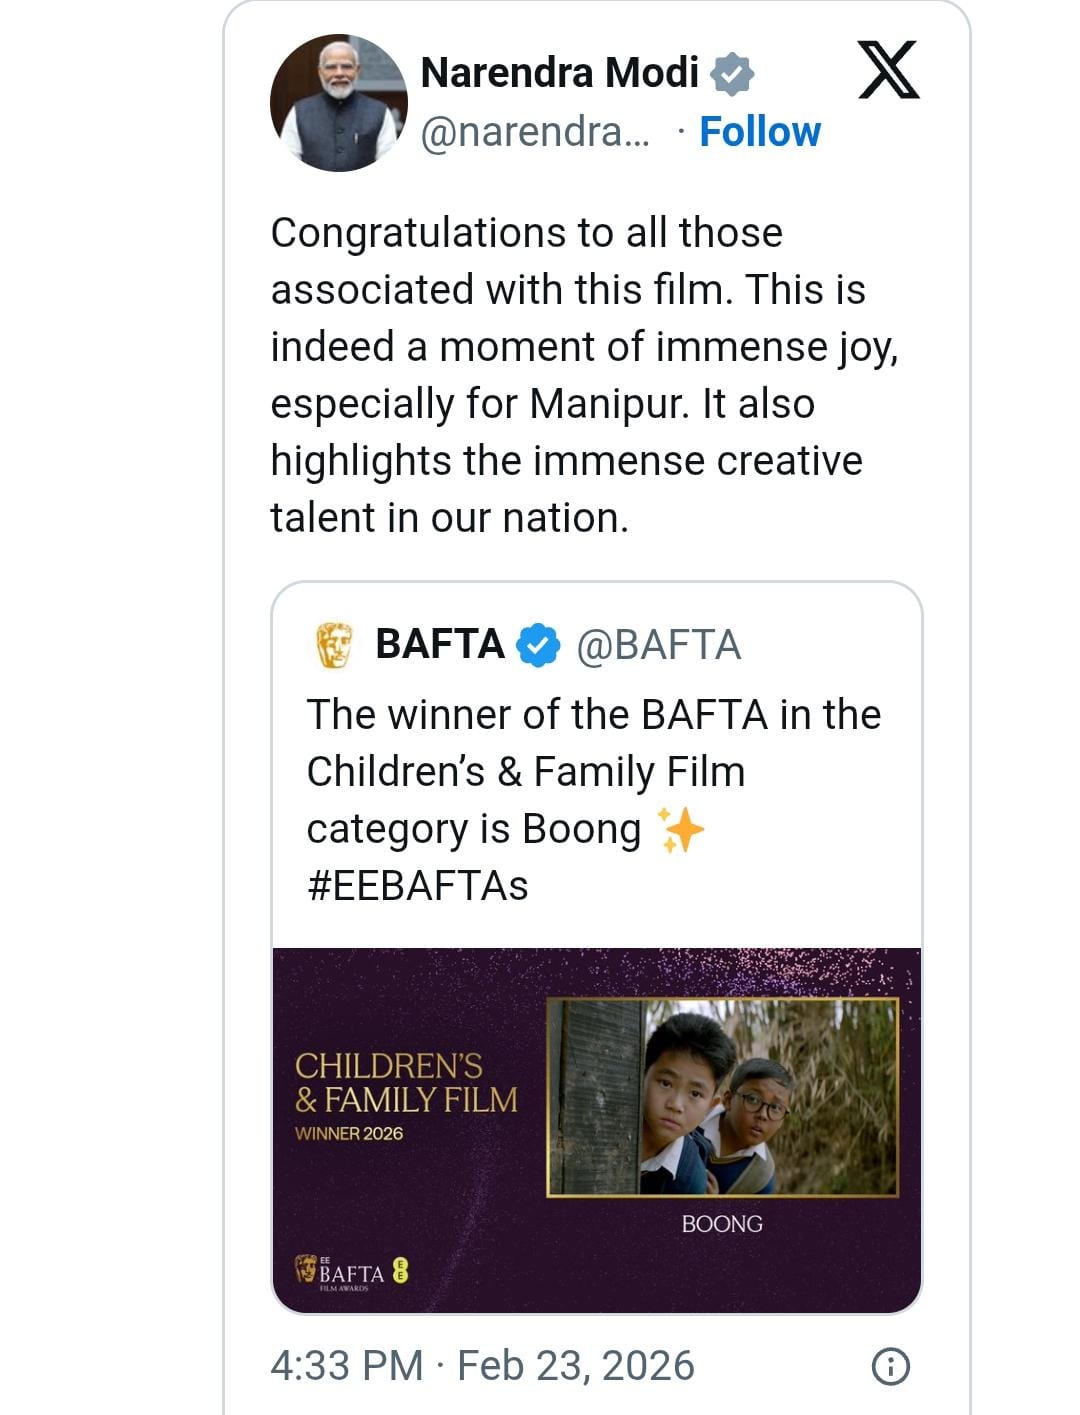Click the BAFTA mask avatar icon
This screenshot has width=1080, height=1415.
coord(334,645)
